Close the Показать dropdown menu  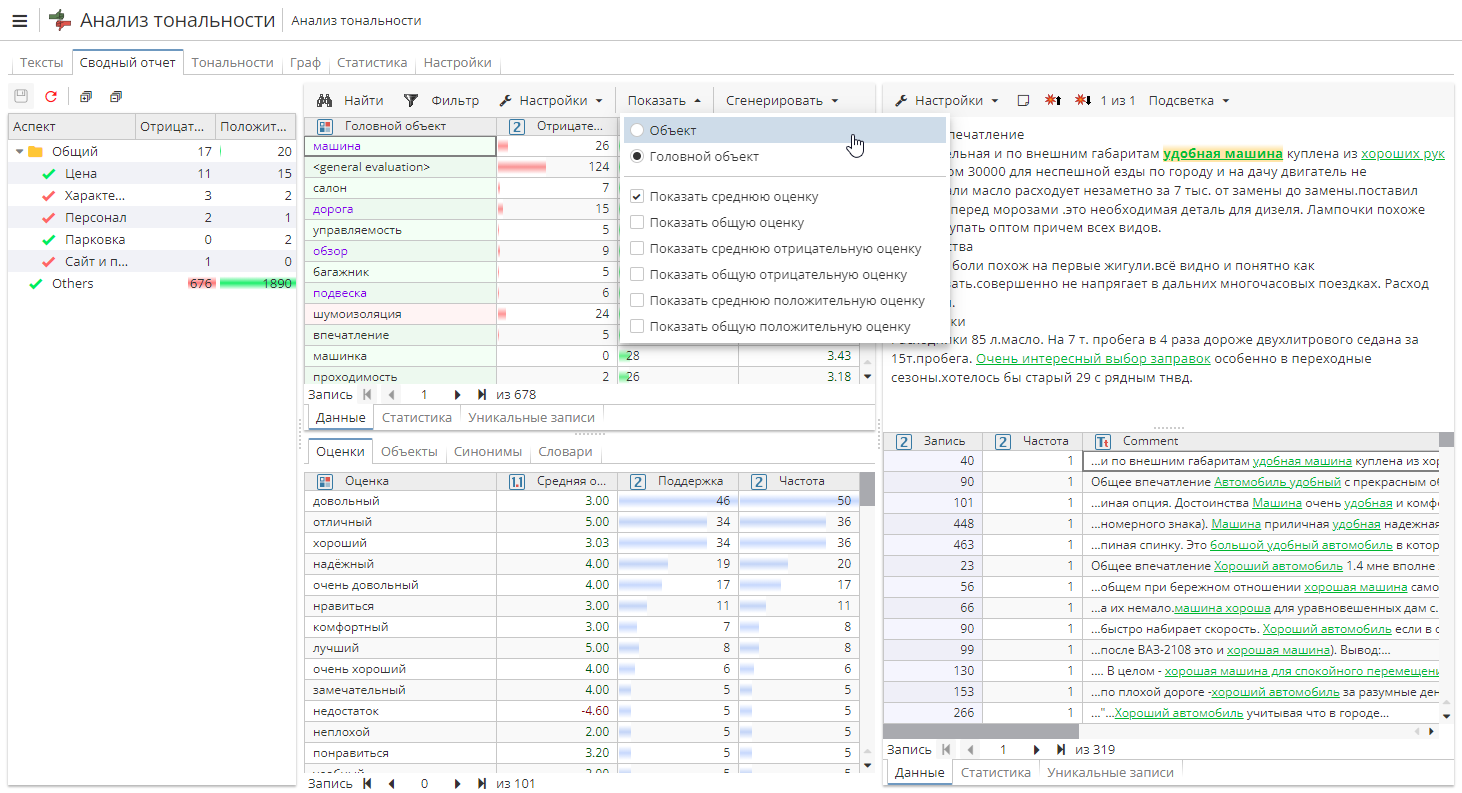click(664, 100)
